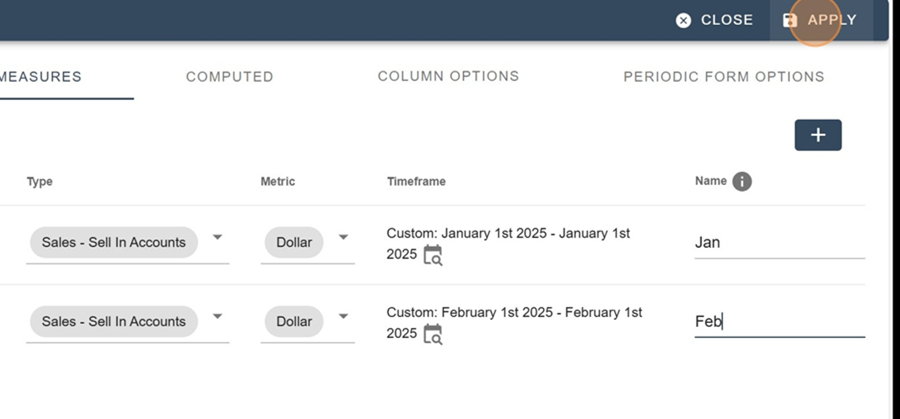900x419 pixels.
Task: Expand Type dropdown in Feb row
Action: click(218, 316)
